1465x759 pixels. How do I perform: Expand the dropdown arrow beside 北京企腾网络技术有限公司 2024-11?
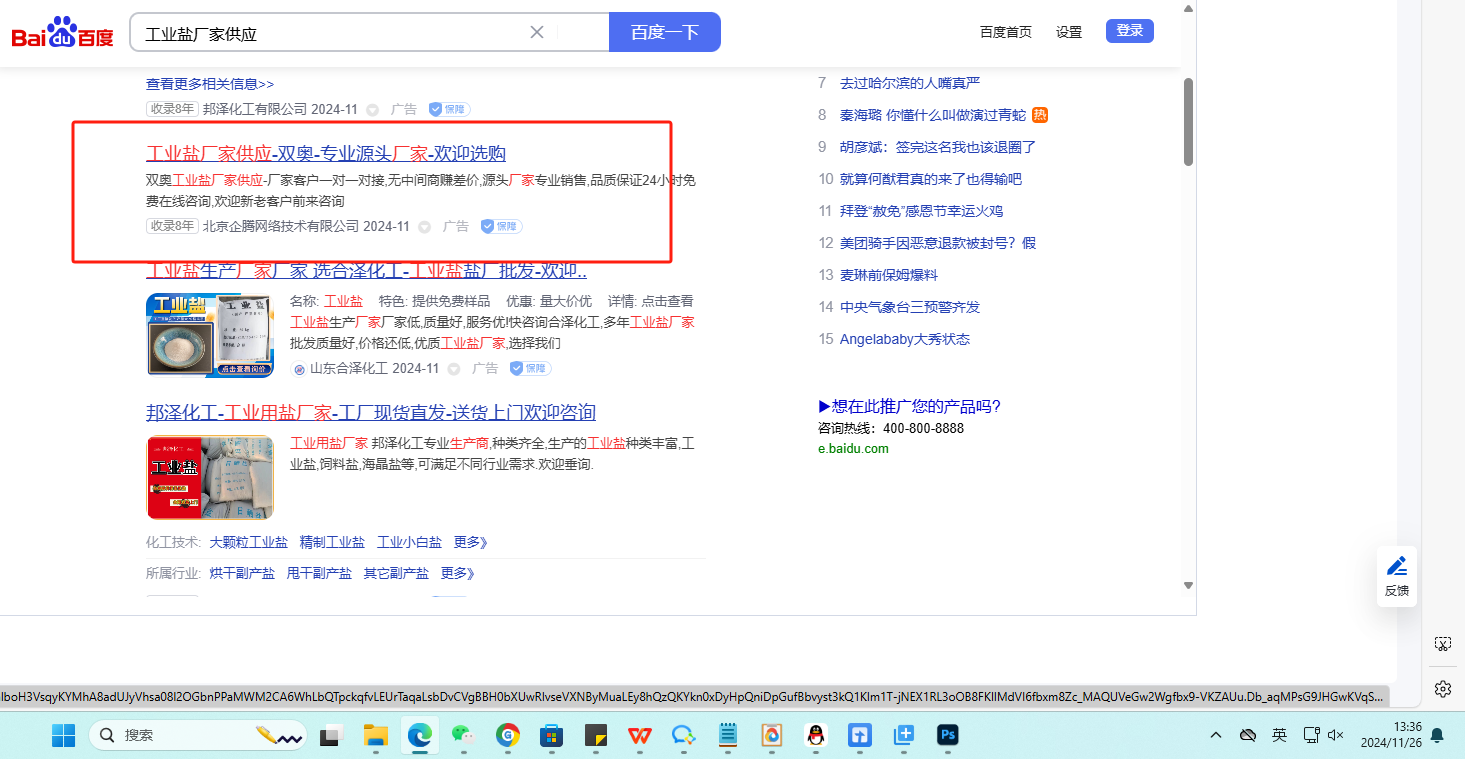coord(424,227)
